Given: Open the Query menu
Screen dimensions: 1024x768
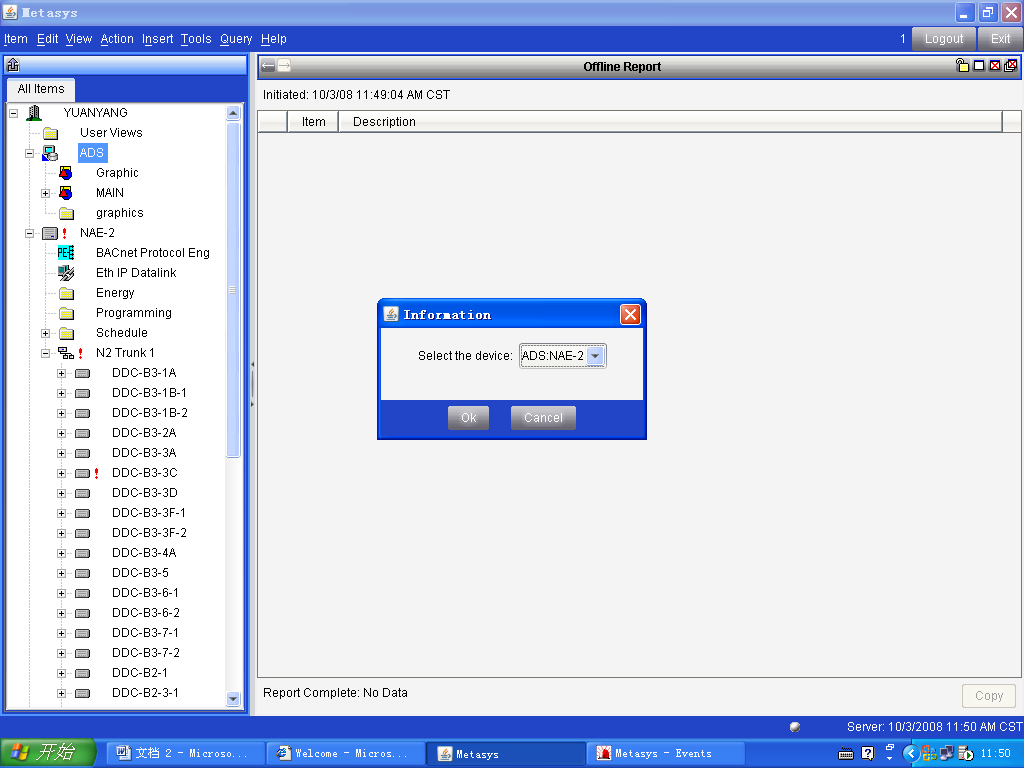Looking at the screenshot, I should (x=236, y=39).
